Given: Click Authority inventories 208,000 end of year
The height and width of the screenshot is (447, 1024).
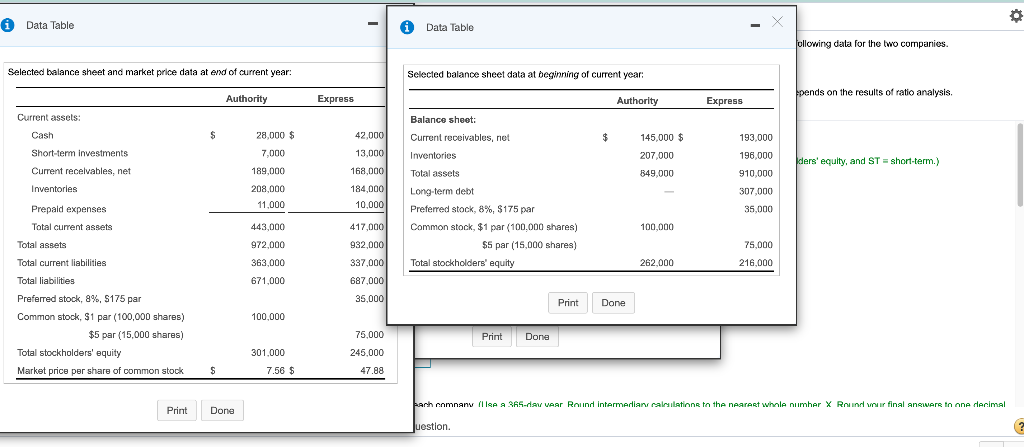Looking at the screenshot, I should tap(268, 189).
